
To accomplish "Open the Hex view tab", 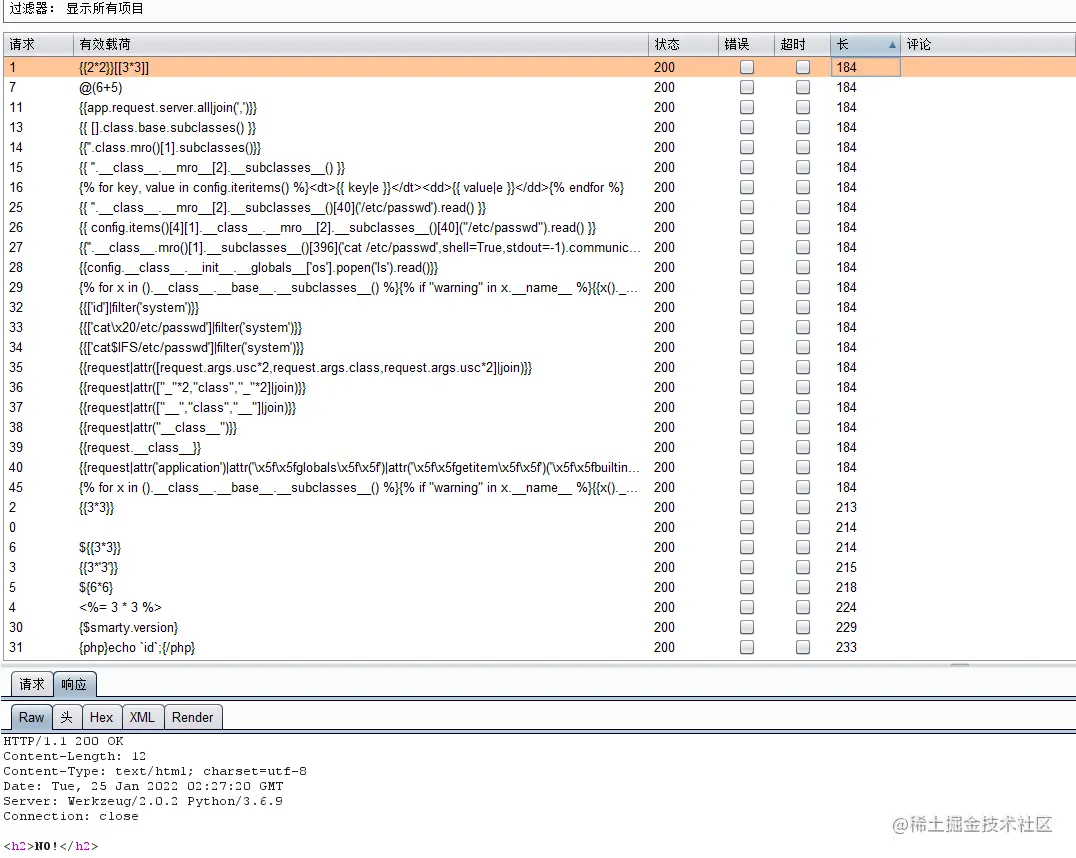I will coord(102,717).
